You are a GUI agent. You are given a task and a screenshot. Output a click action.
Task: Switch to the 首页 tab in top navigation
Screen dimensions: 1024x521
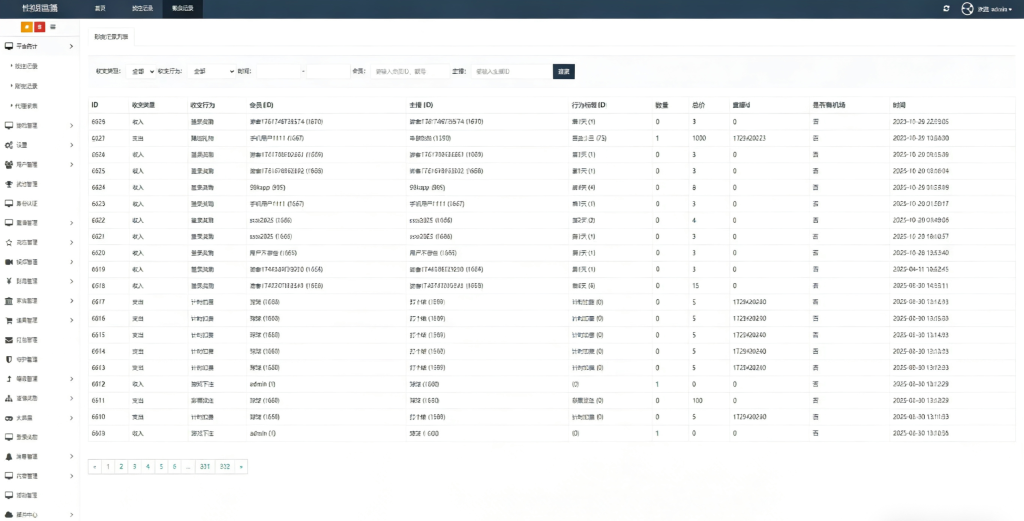click(x=99, y=8)
